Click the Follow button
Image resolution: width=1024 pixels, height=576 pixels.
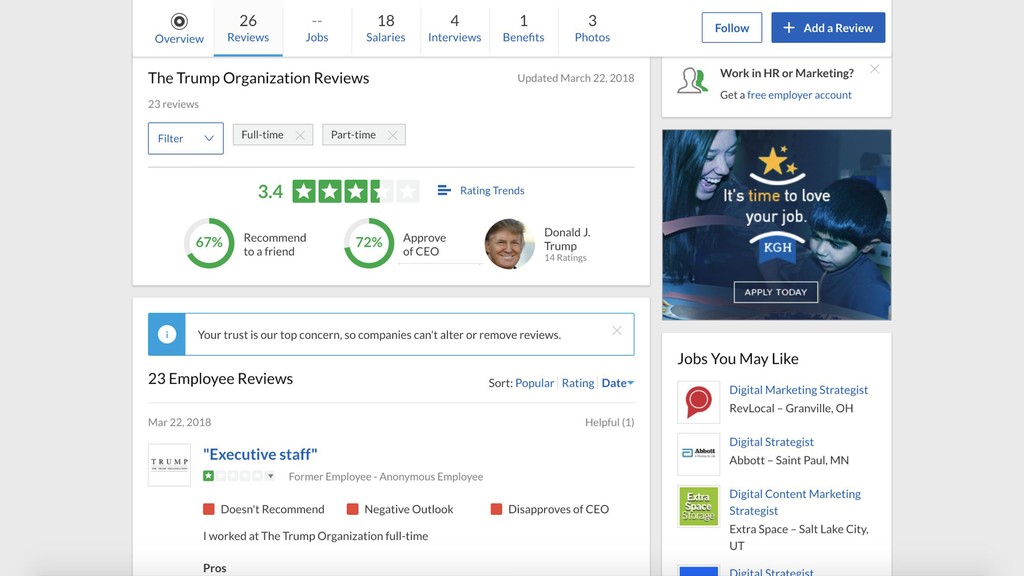coord(731,28)
